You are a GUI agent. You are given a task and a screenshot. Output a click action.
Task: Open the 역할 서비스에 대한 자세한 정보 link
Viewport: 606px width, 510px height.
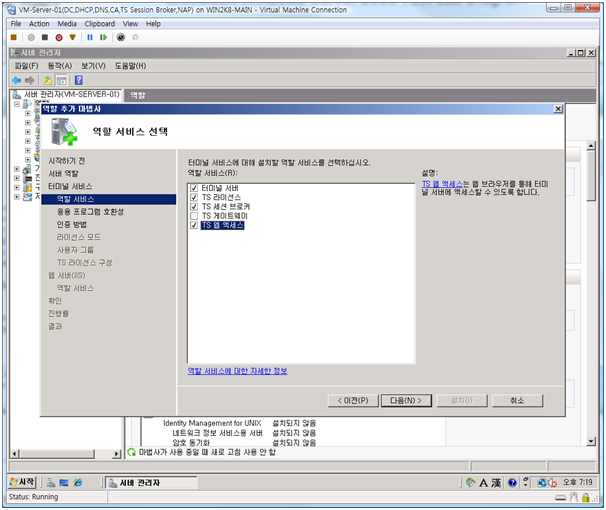[237, 371]
